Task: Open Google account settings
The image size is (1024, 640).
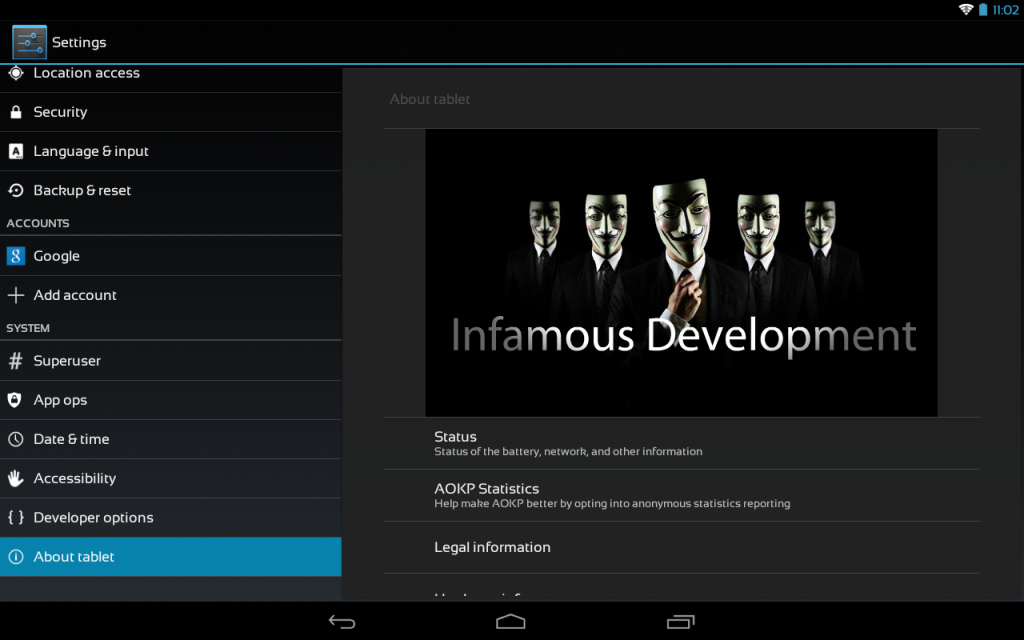Action: click(x=170, y=256)
